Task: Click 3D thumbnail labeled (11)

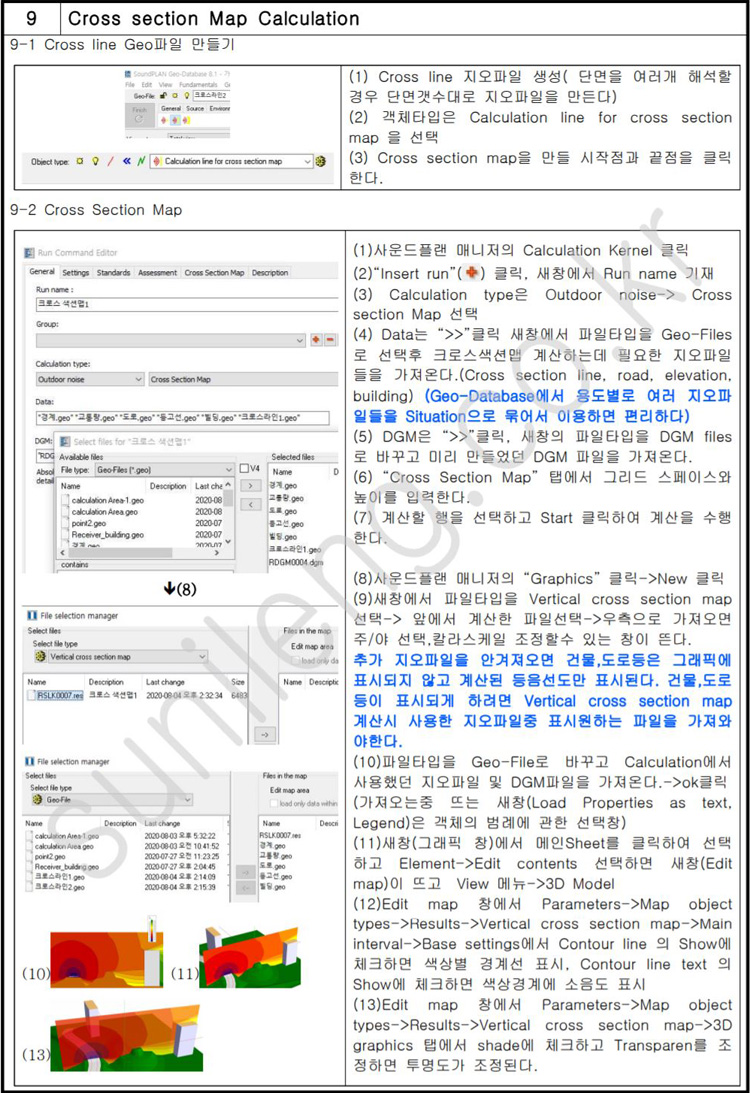Action: pos(252,956)
